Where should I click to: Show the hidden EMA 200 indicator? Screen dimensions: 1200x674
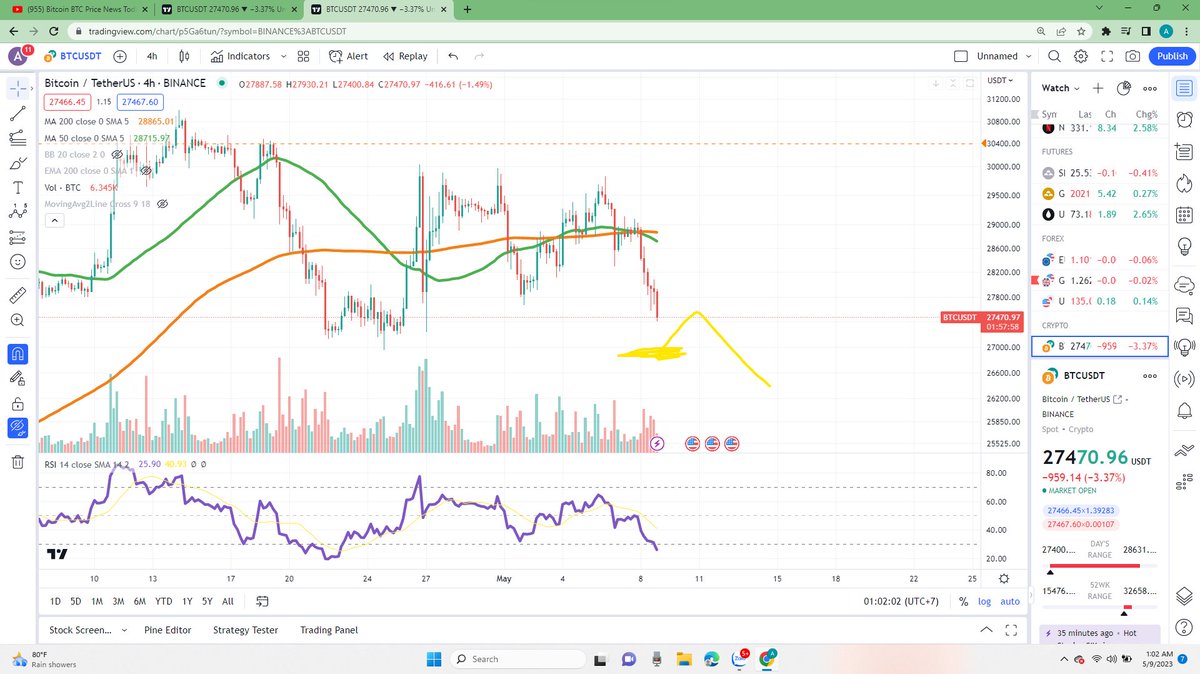pos(145,171)
